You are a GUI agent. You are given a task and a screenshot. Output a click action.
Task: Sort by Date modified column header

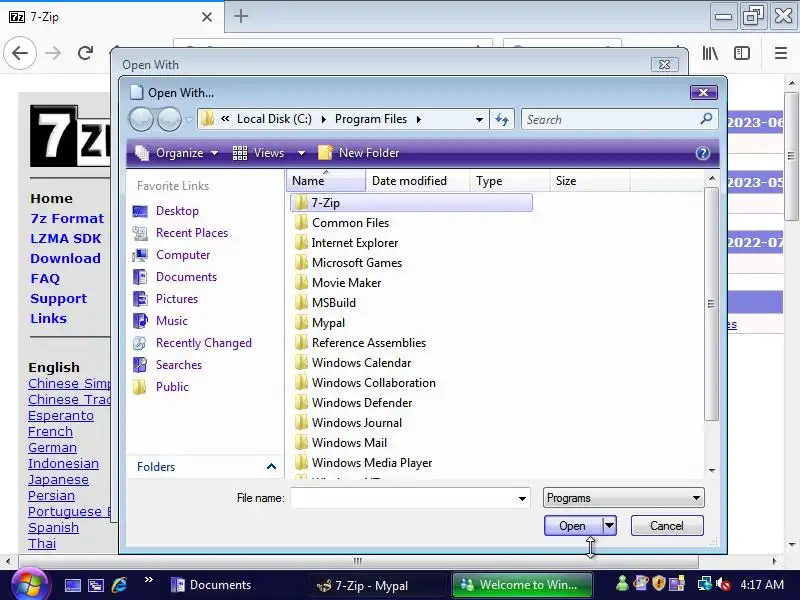417,181
